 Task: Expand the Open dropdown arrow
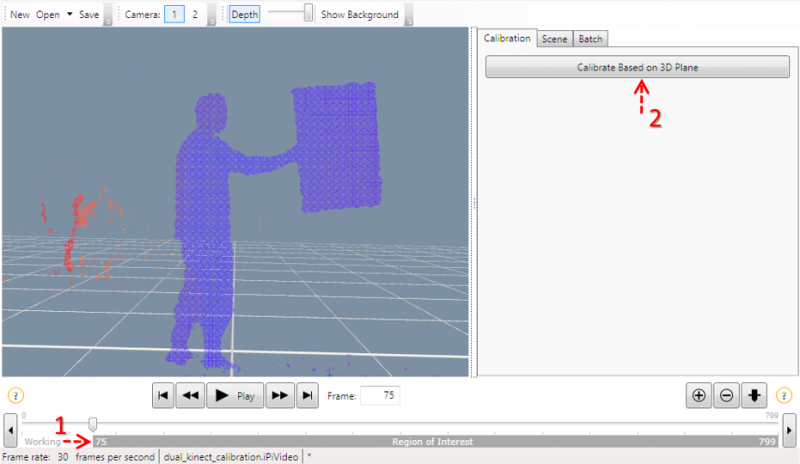(x=69, y=14)
